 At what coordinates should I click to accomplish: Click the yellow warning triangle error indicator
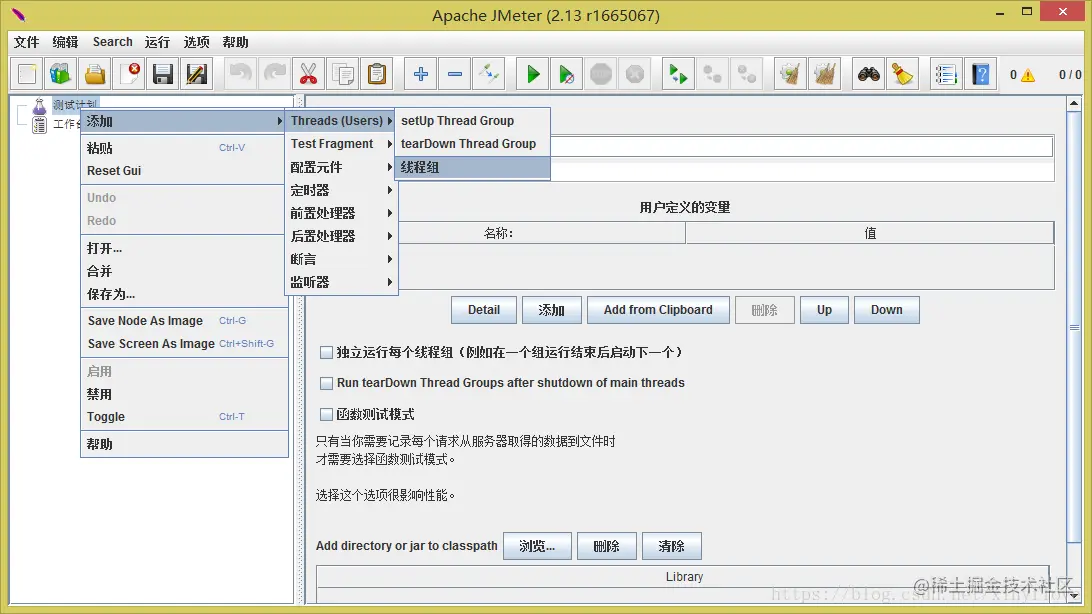point(1028,75)
